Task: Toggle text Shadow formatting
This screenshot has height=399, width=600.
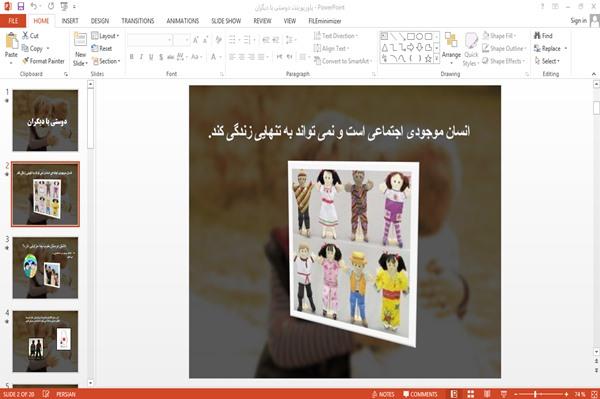Action: [x=161, y=57]
